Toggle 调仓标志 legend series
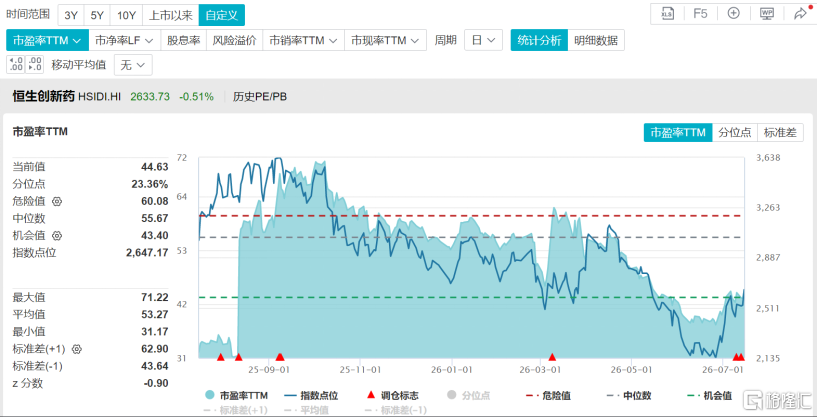 [x=392, y=396]
